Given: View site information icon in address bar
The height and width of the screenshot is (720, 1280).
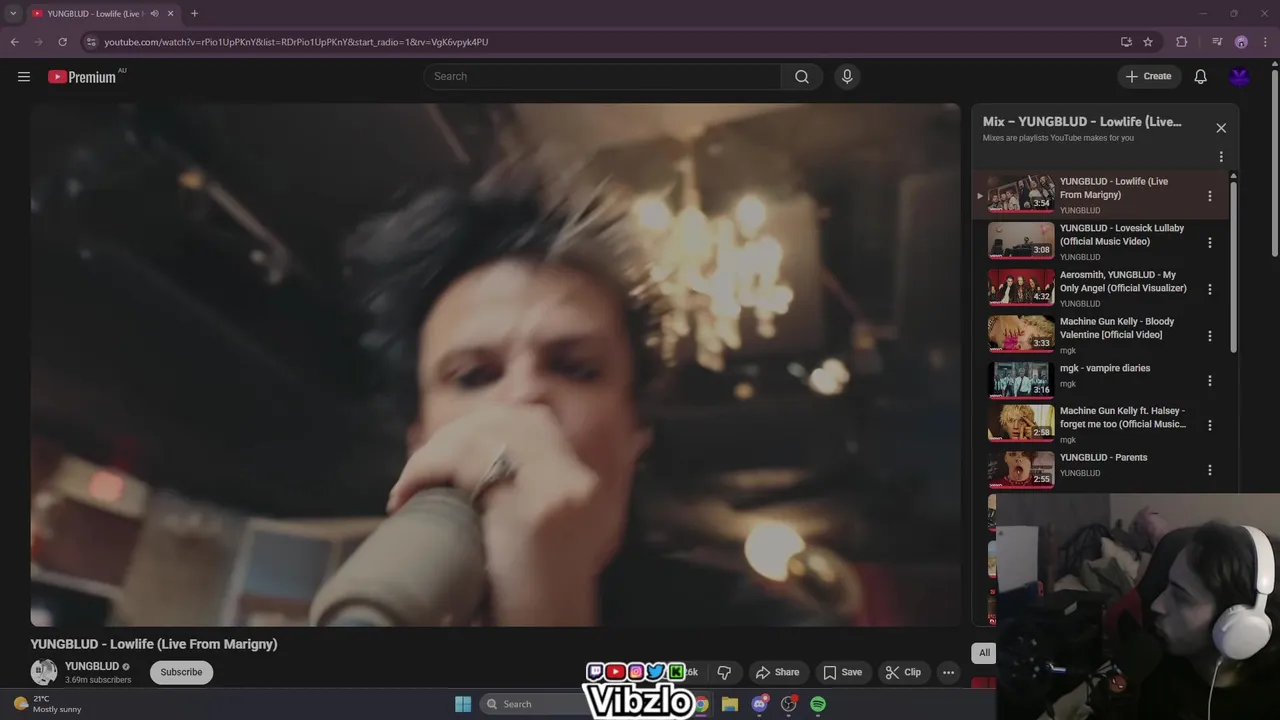Looking at the screenshot, I should coord(91,42).
